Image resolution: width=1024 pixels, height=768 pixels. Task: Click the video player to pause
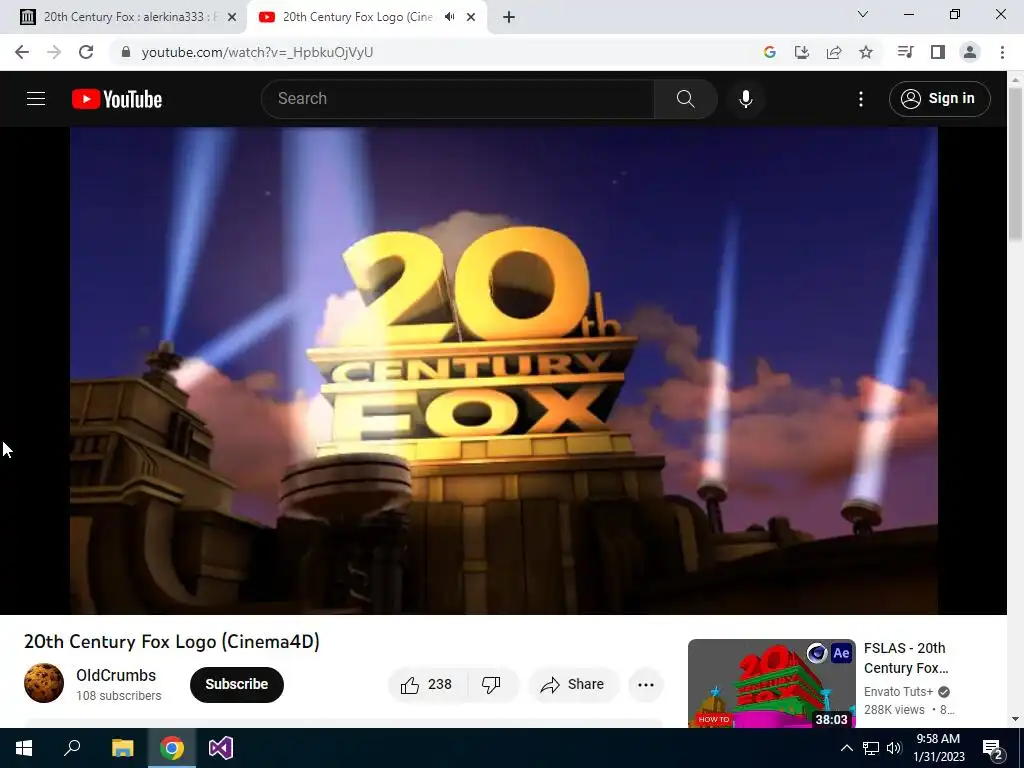pyautogui.click(x=504, y=370)
